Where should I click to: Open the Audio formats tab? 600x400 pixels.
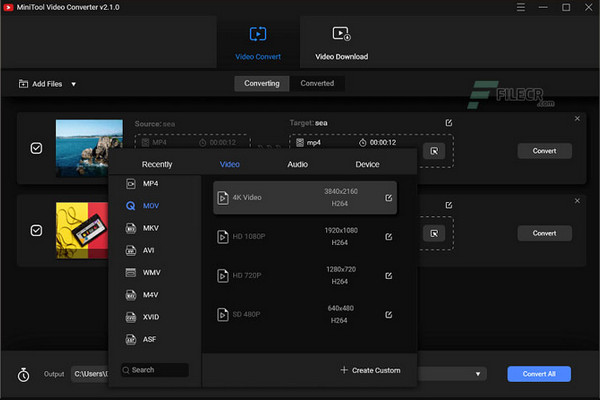tap(297, 164)
